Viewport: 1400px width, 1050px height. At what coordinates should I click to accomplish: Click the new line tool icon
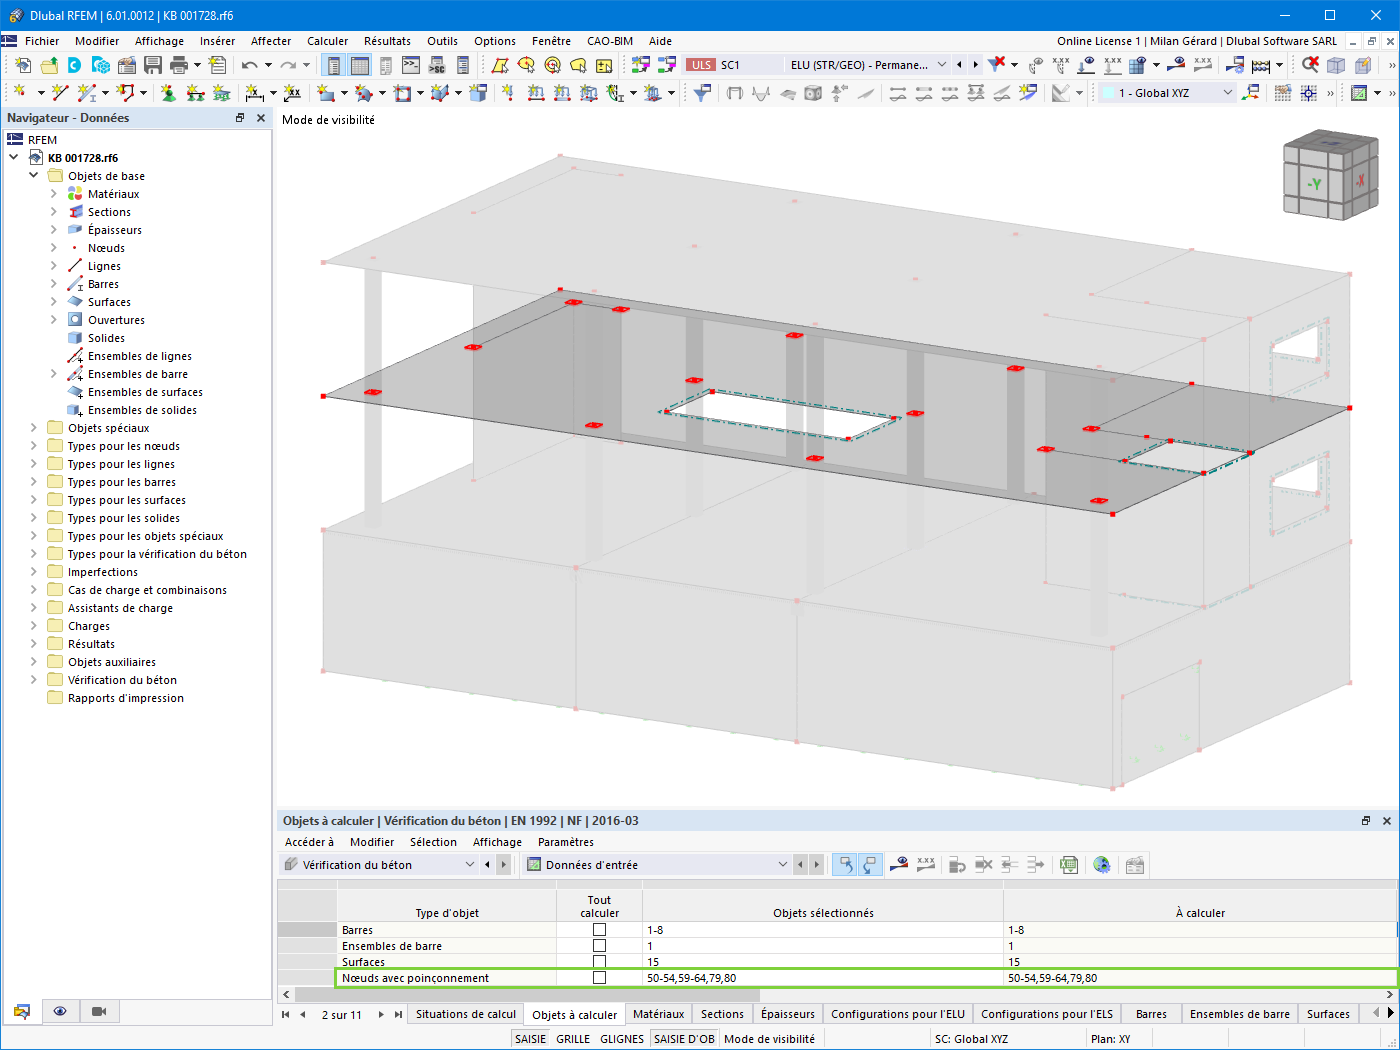point(60,93)
